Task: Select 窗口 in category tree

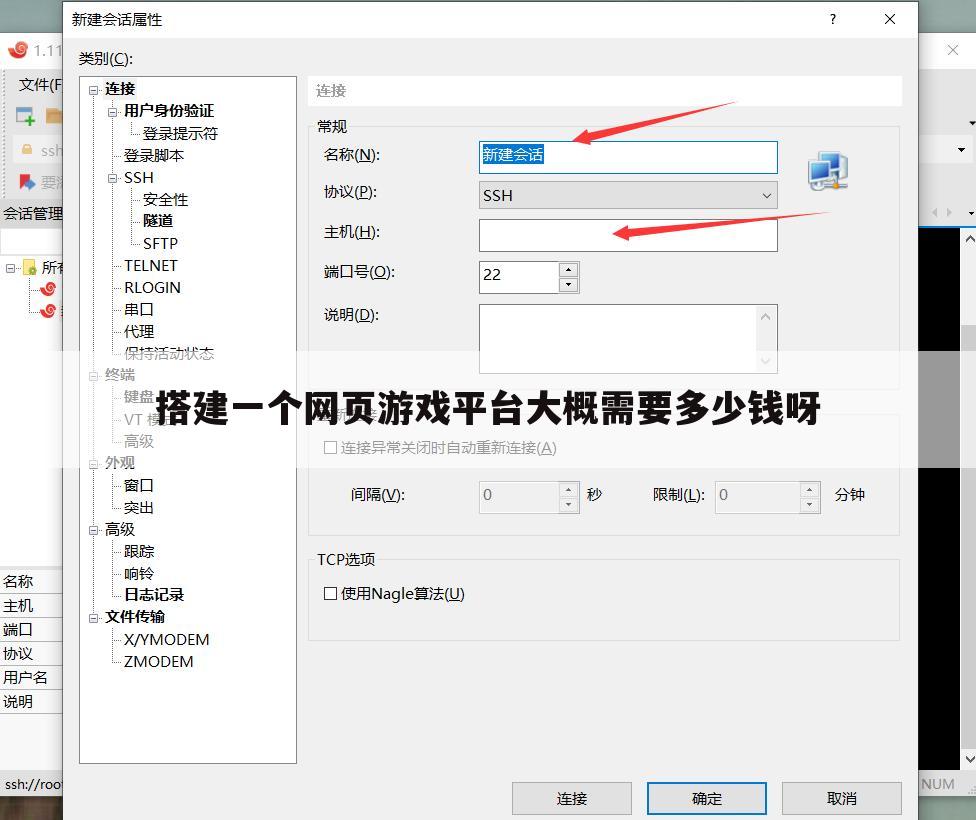Action: (x=139, y=486)
